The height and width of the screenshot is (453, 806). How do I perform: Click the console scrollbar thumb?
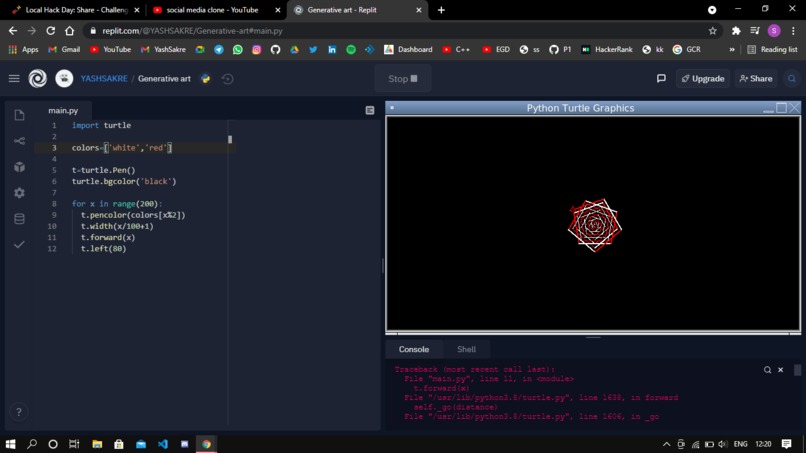coord(797,370)
